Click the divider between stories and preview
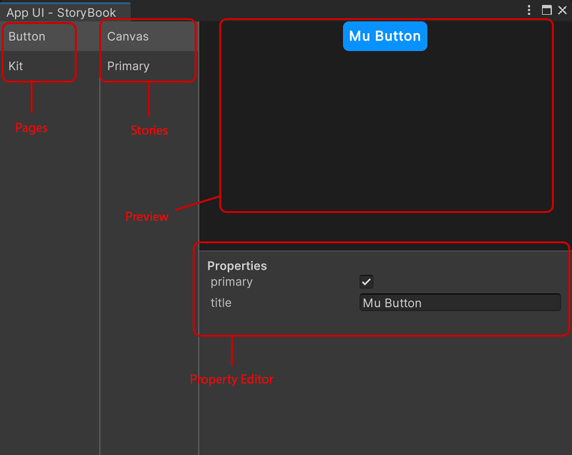 [x=199, y=238]
